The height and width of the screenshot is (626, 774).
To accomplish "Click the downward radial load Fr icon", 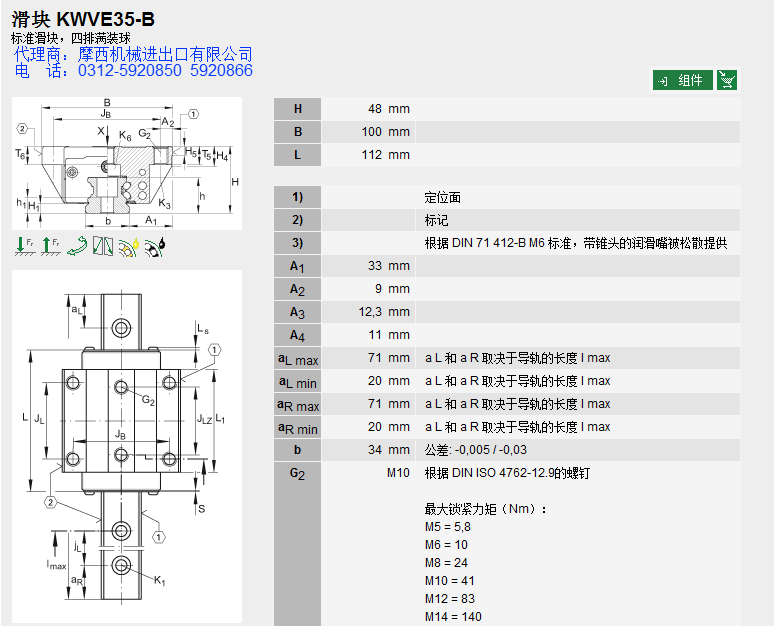I will tap(23, 246).
